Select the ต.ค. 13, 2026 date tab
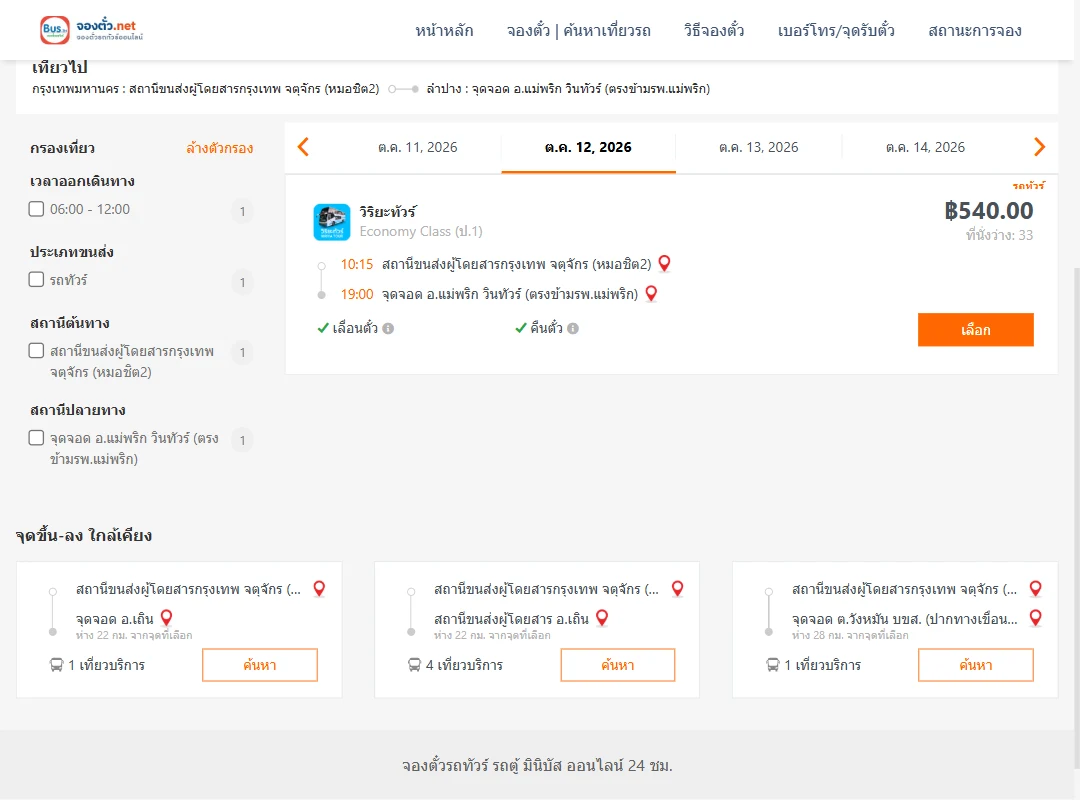The image size is (1080, 800). pos(758,147)
